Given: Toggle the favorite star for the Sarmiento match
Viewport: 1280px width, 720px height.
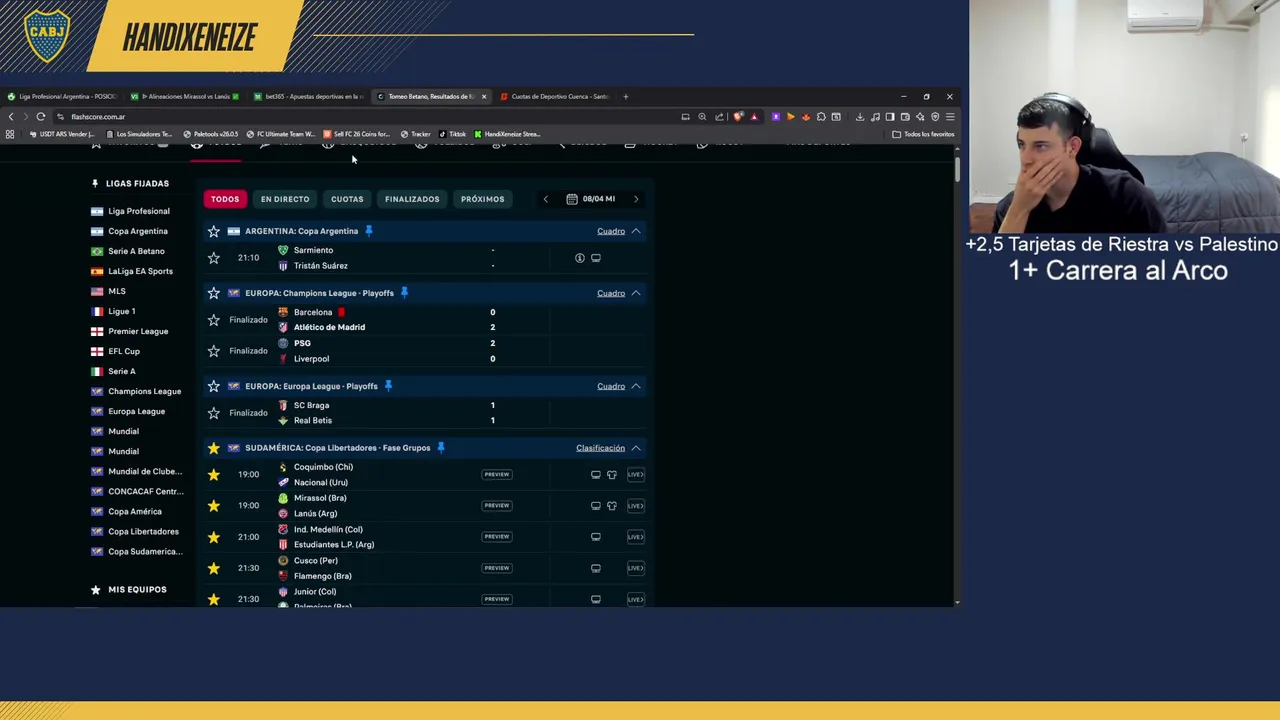Looking at the screenshot, I should pyautogui.click(x=213, y=258).
